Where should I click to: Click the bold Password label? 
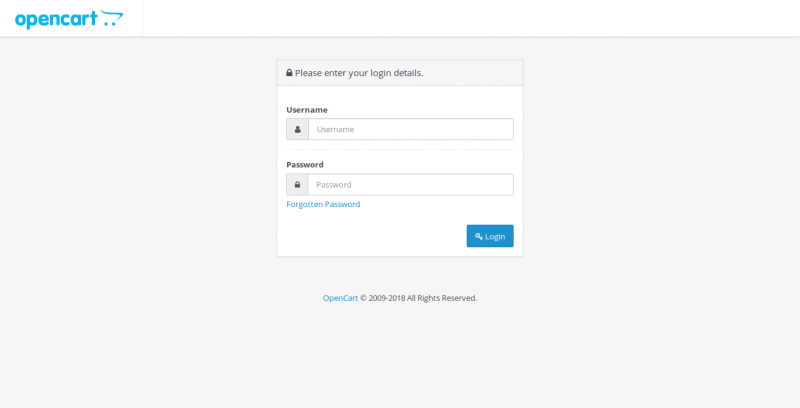pyautogui.click(x=305, y=164)
